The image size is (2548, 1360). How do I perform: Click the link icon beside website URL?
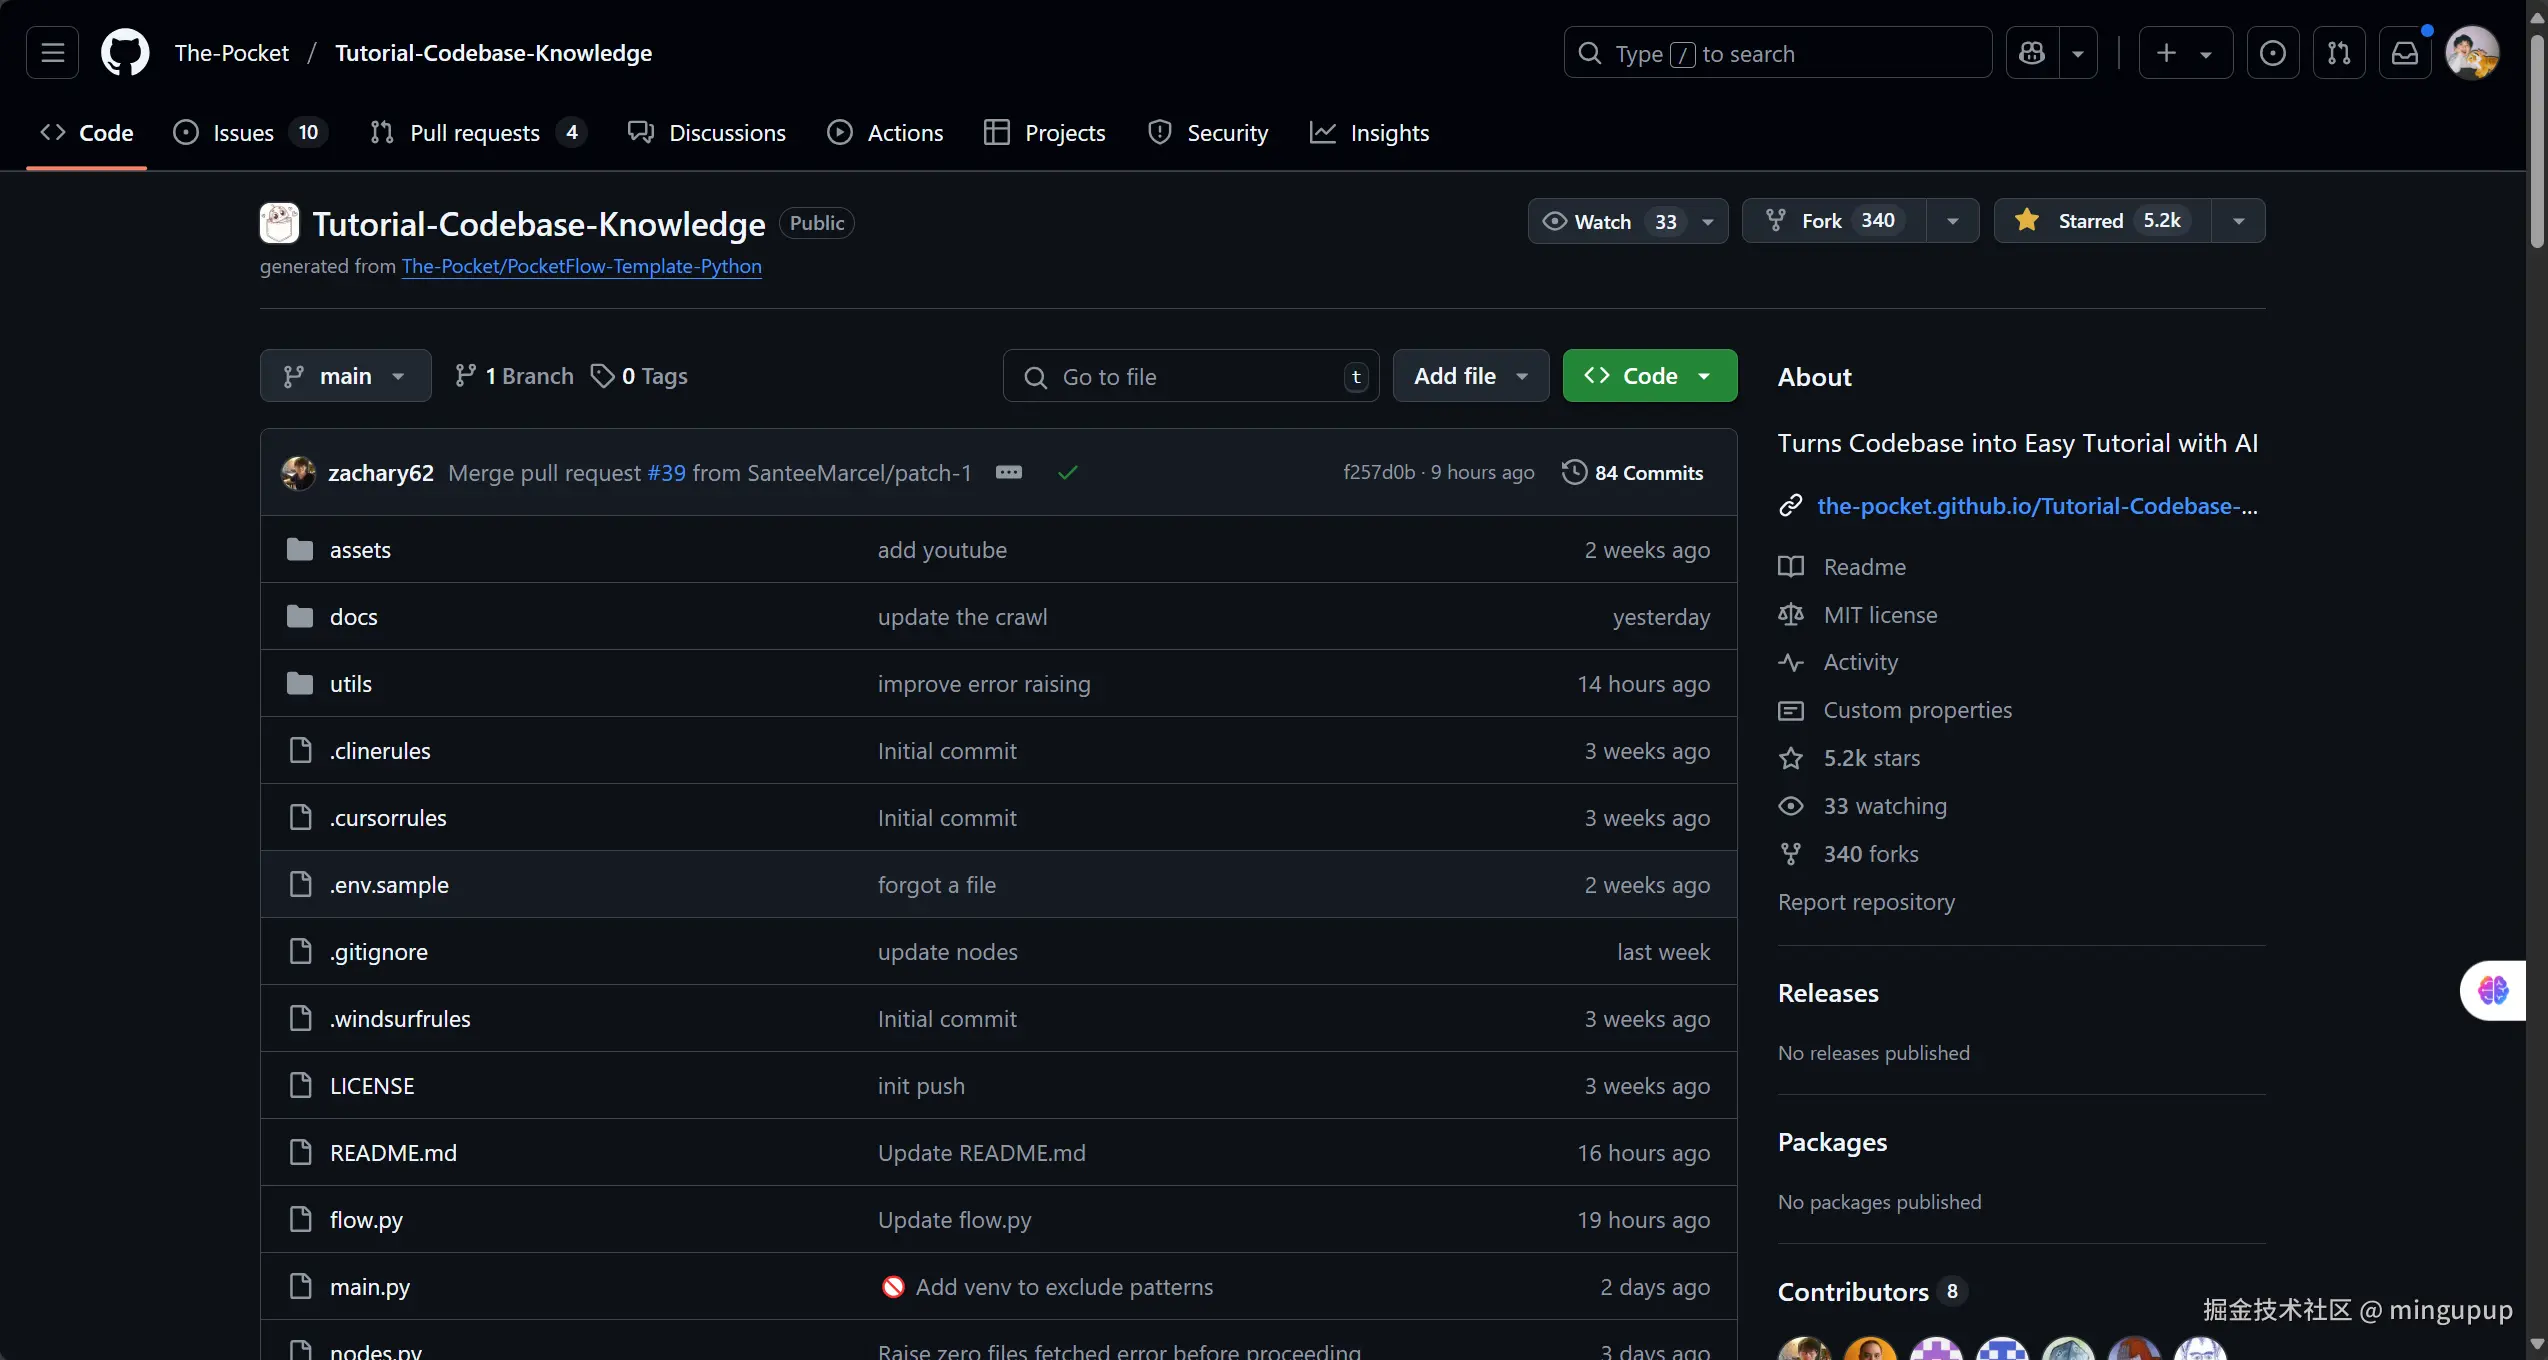[1790, 506]
